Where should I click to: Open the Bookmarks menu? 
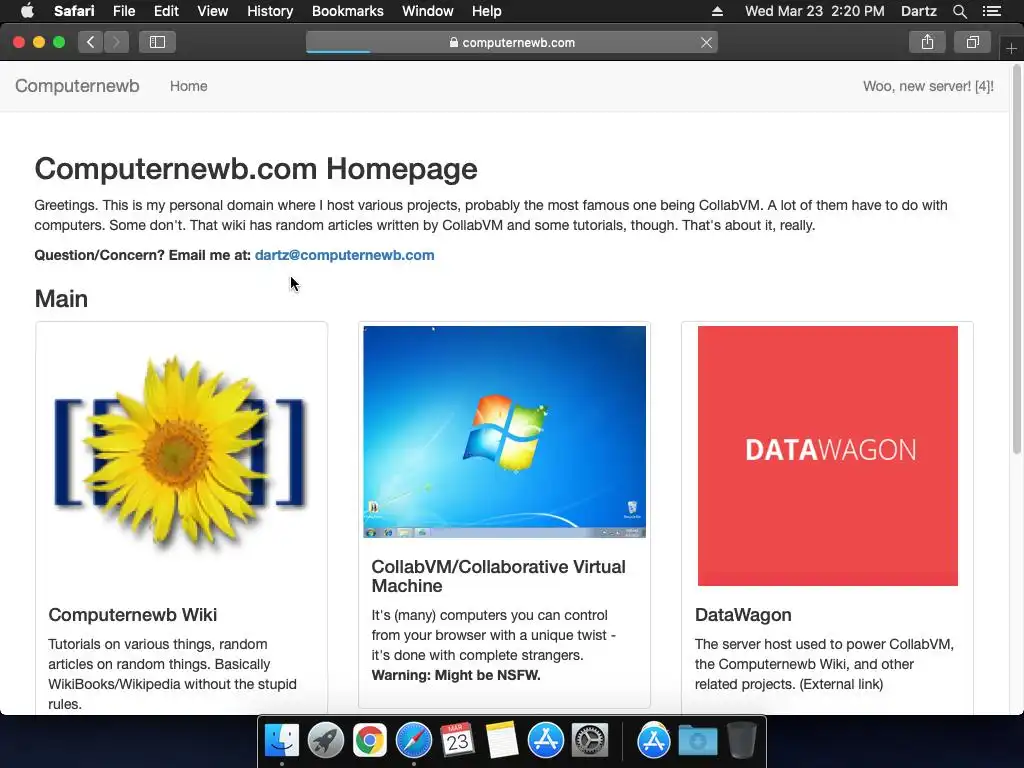[347, 11]
